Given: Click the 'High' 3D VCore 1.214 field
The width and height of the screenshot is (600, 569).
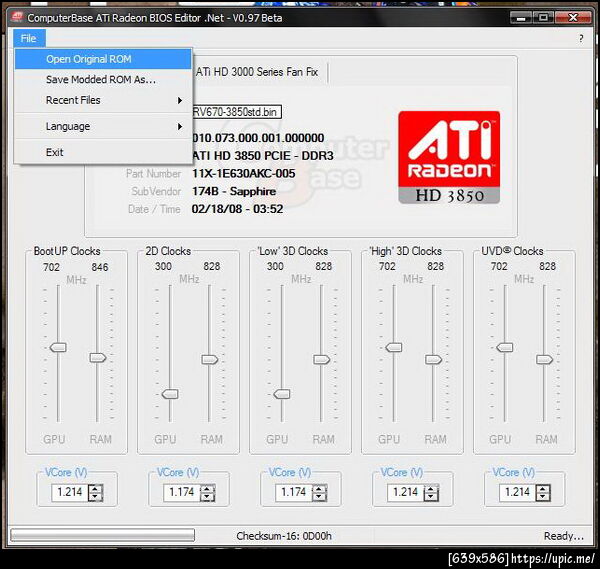Looking at the screenshot, I should pos(405,492).
